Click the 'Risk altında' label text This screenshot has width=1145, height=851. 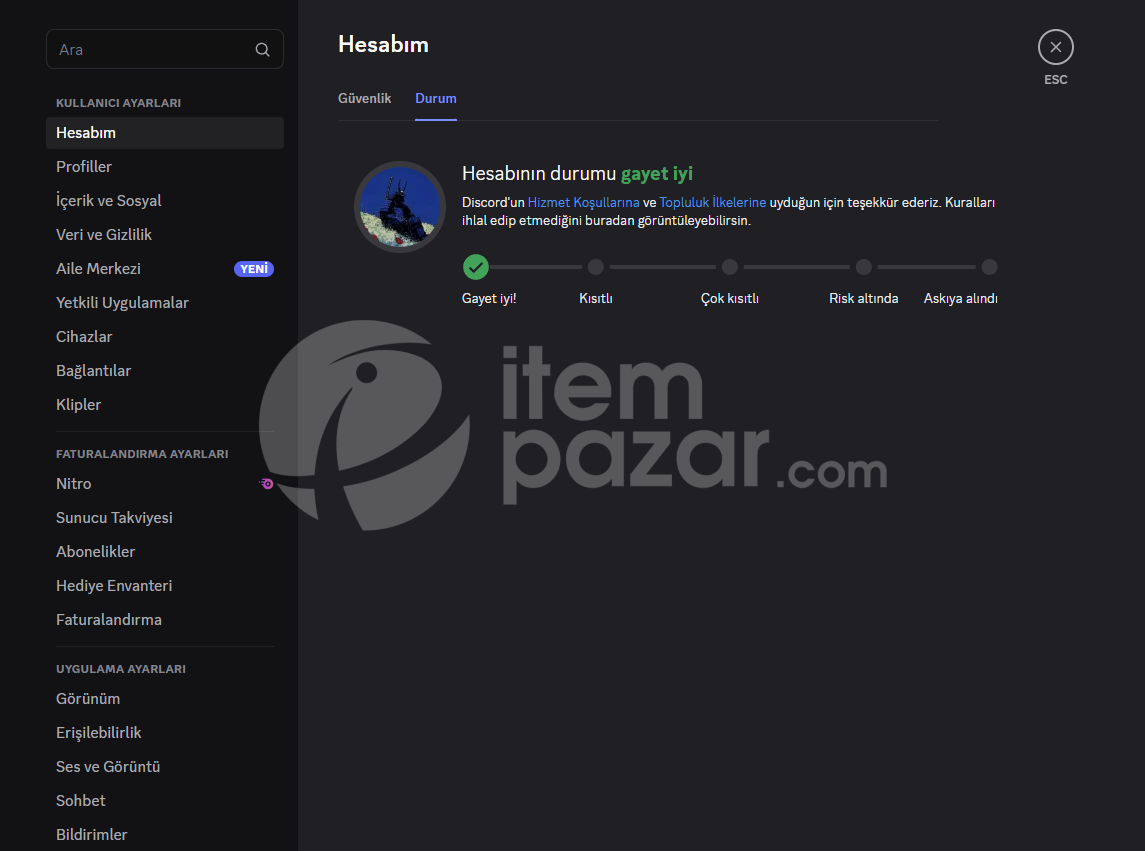click(864, 298)
